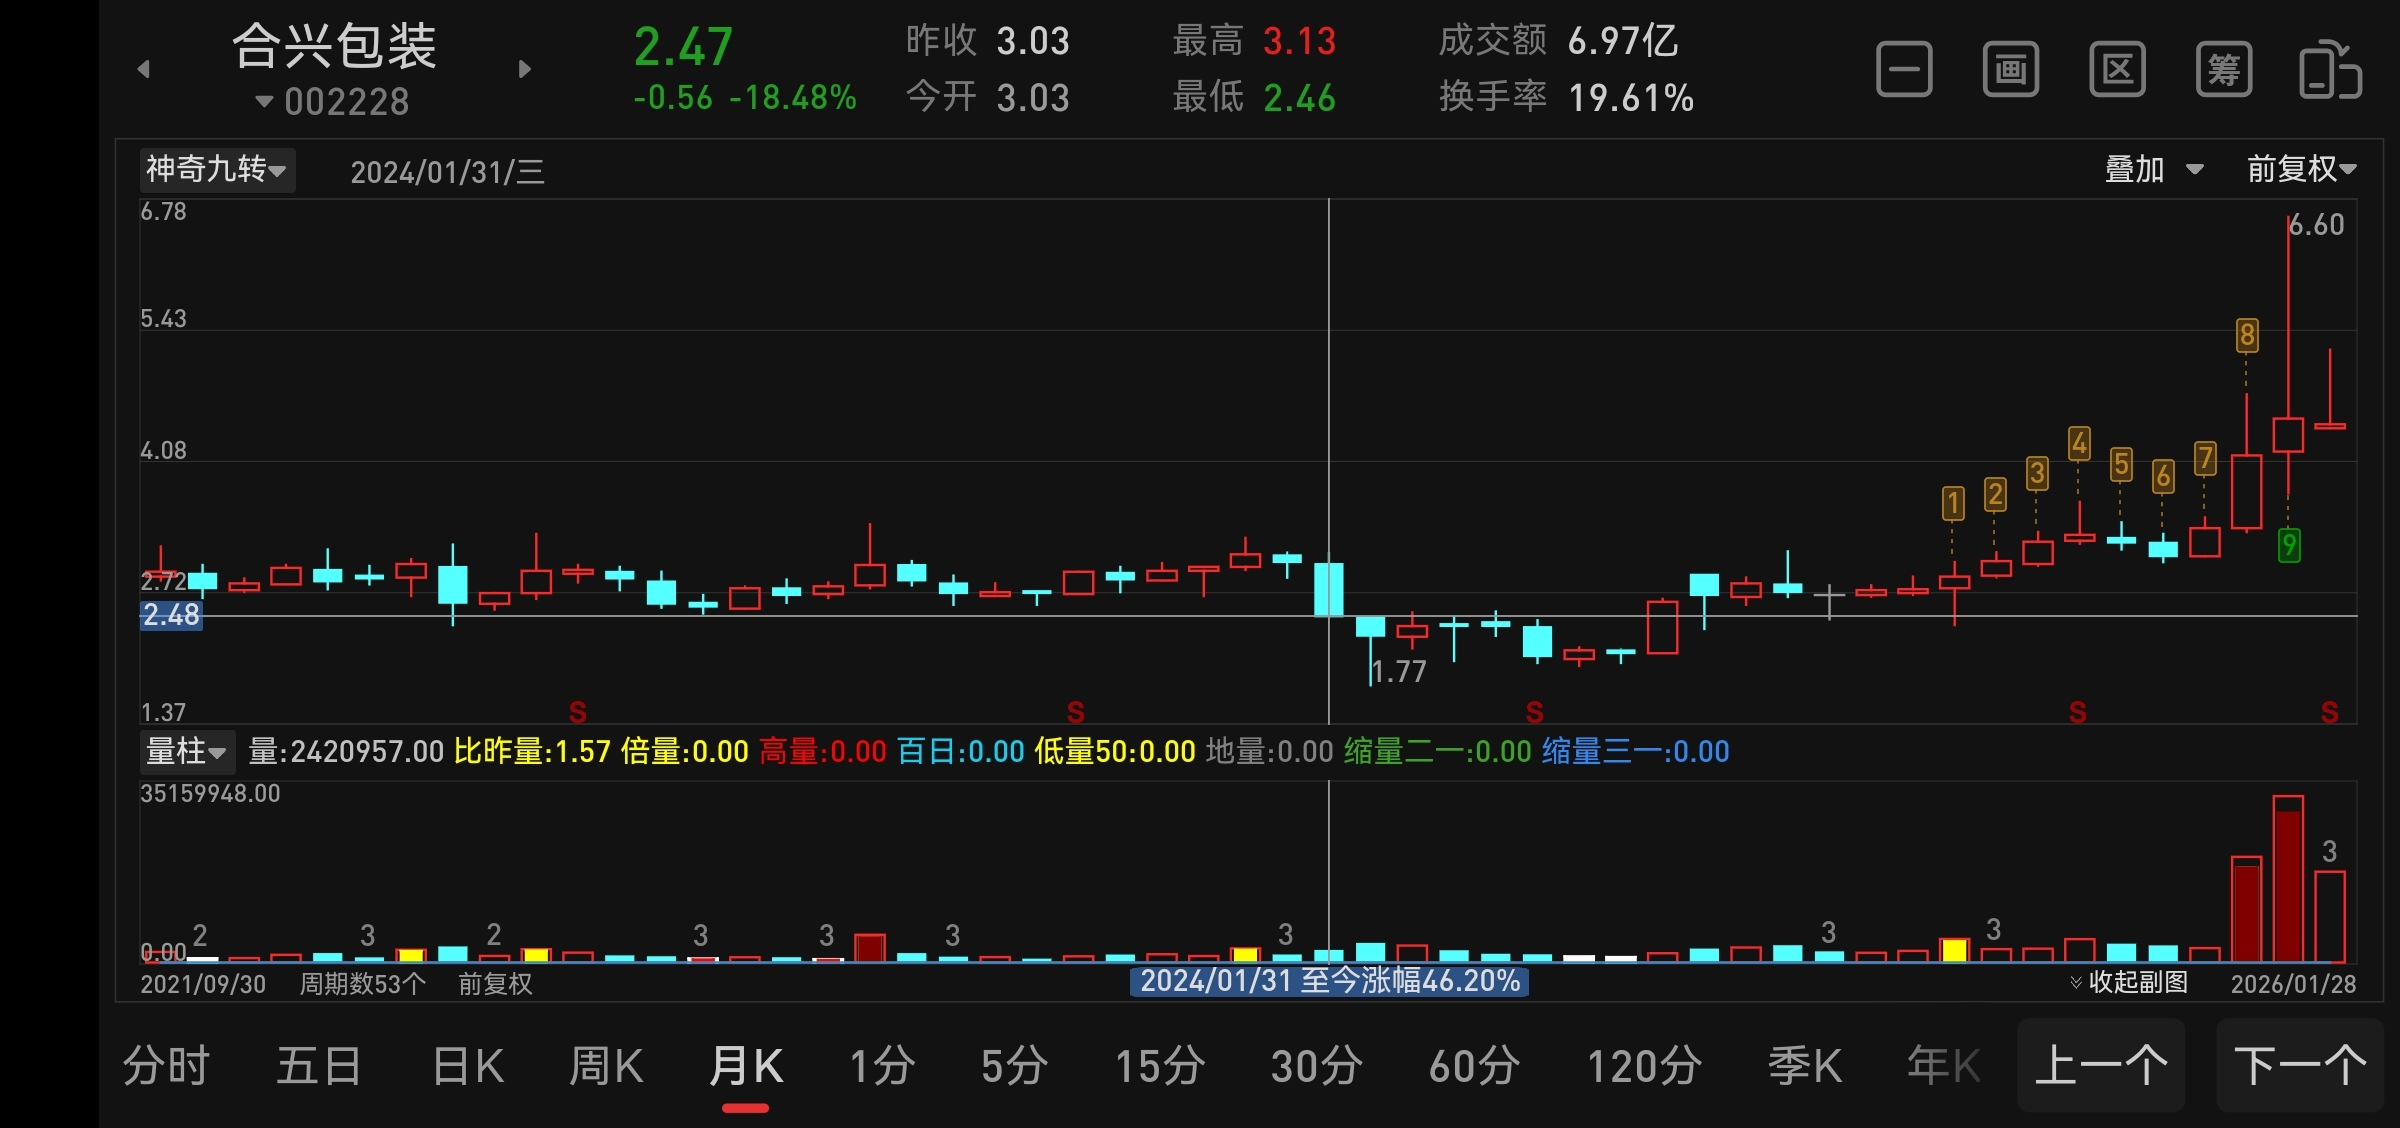Switch to 日K daily chart tab
Viewport: 2400px width, 1128px height.
point(468,1066)
